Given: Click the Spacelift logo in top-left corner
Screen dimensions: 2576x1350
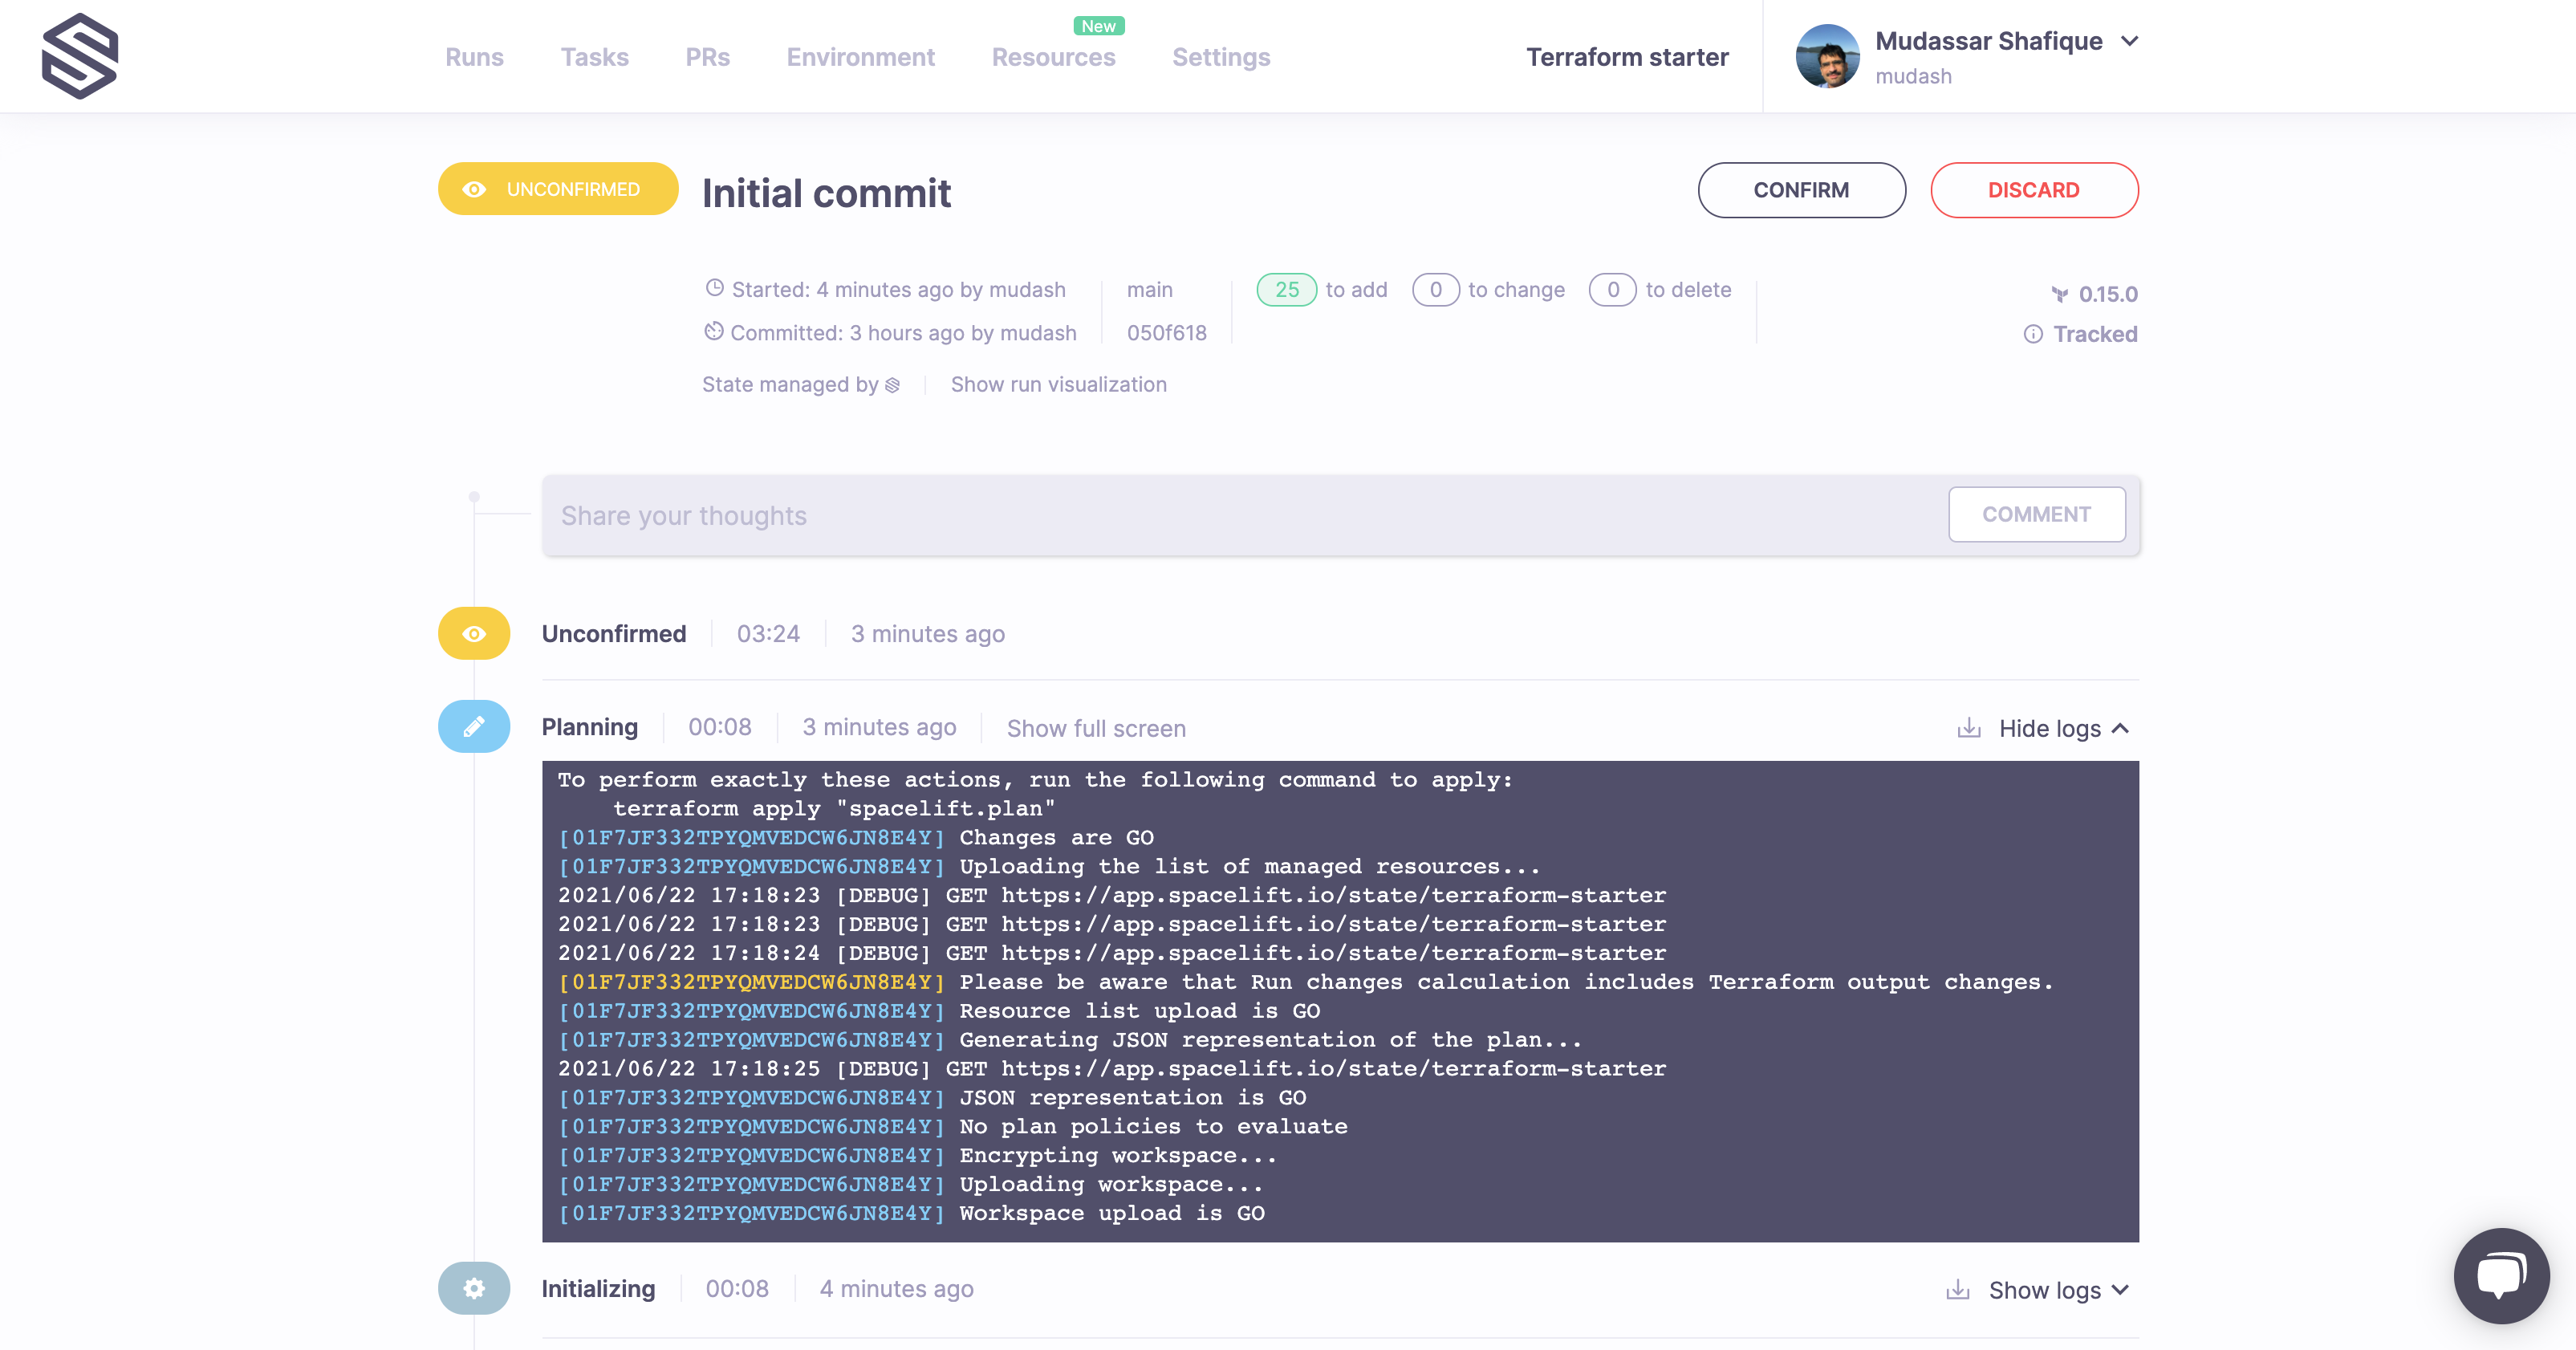Looking at the screenshot, I should point(80,56).
